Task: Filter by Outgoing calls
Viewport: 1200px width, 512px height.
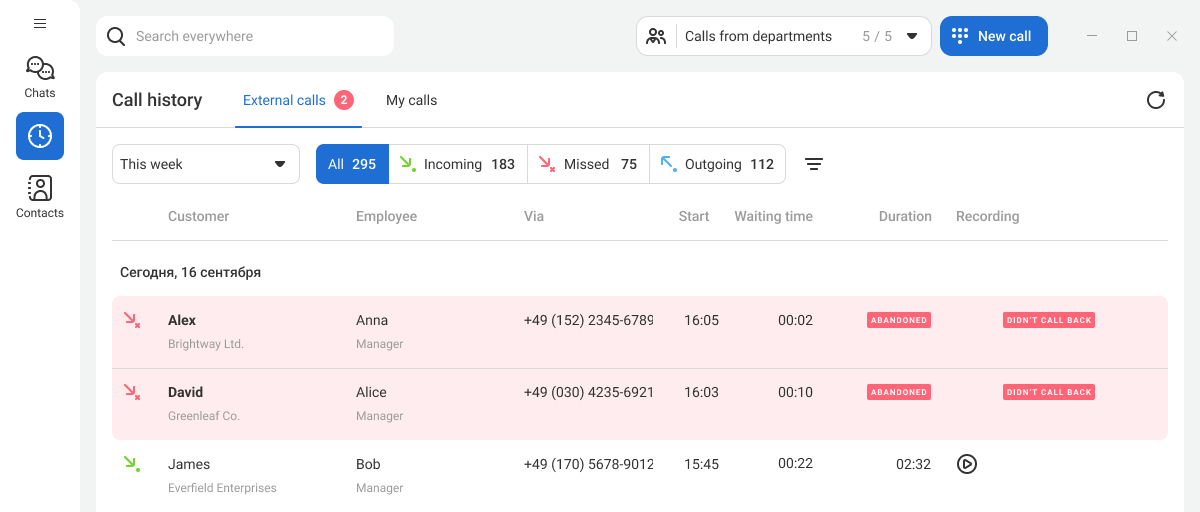Action: (x=717, y=164)
